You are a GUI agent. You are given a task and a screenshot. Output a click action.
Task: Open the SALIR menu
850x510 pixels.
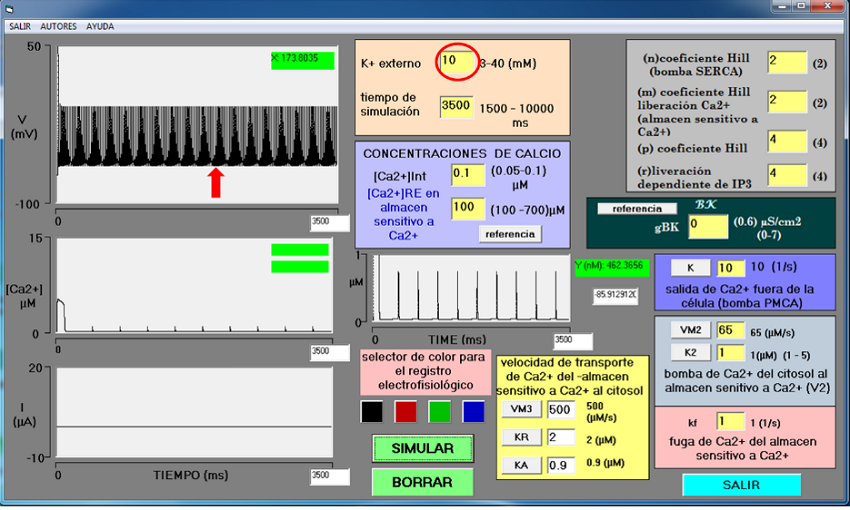pyautogui.click(x=21, y=26)
